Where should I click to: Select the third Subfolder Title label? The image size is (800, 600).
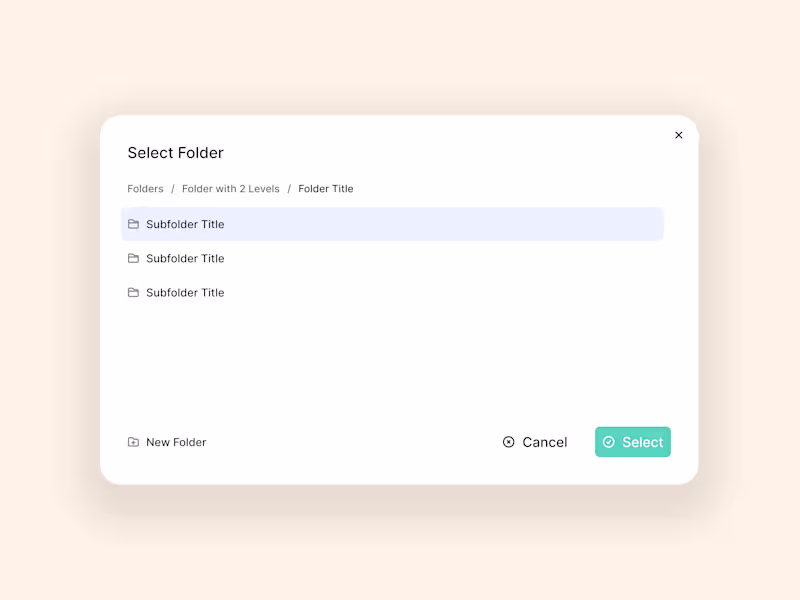[x=185, y=293]
